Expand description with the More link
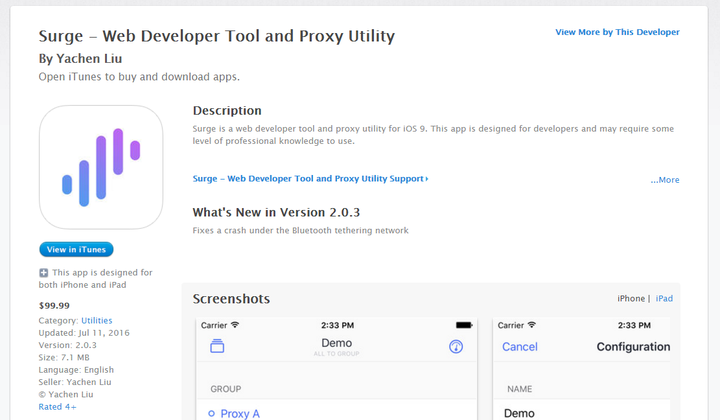 coord(665,180)
